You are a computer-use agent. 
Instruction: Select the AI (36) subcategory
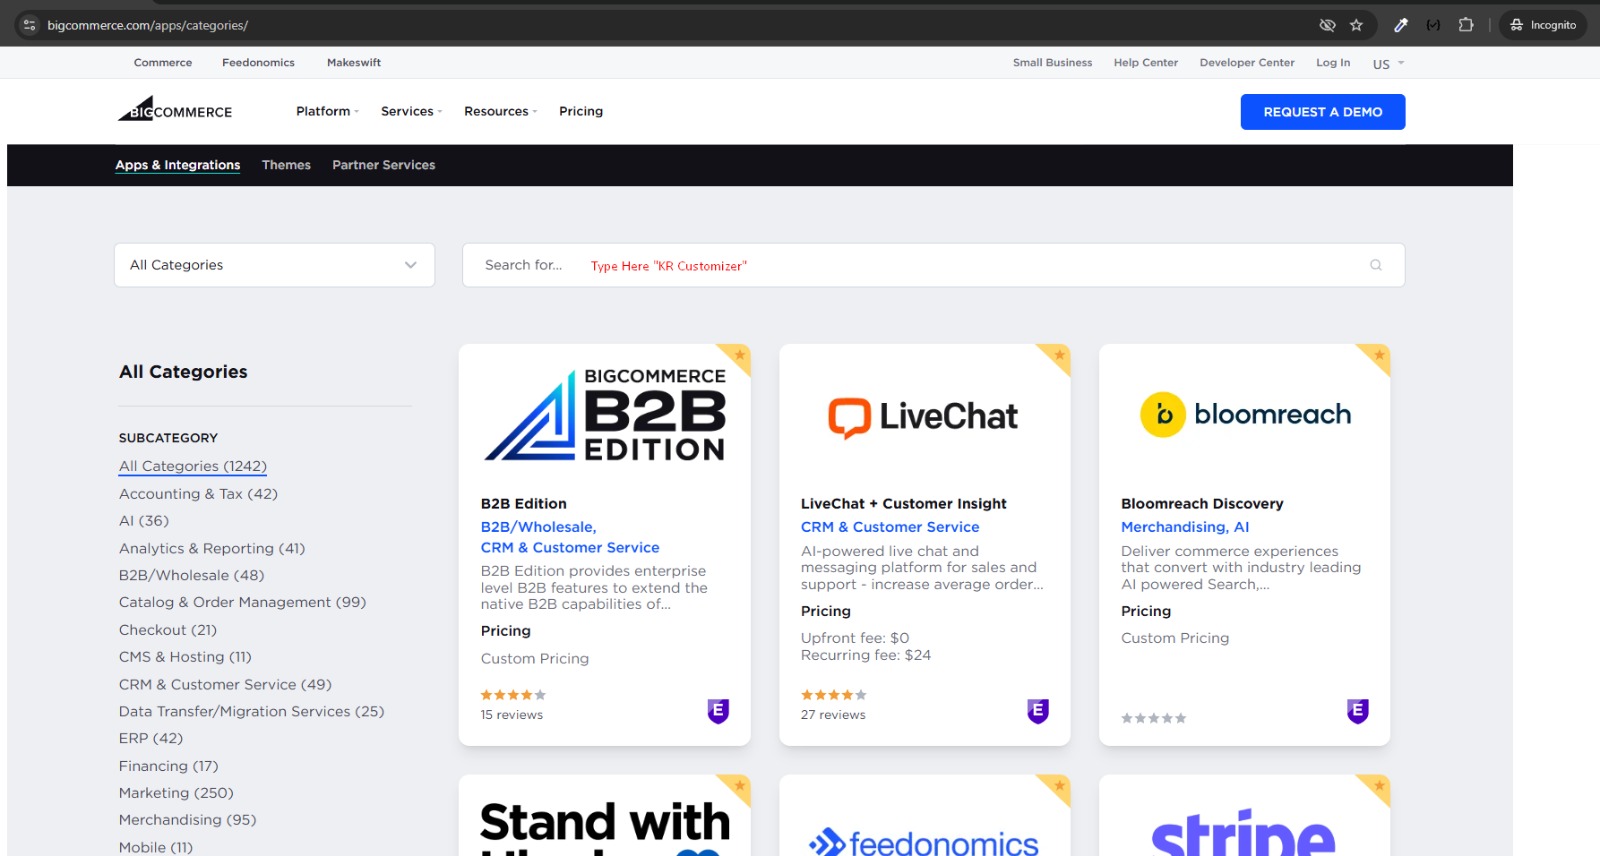144,521
